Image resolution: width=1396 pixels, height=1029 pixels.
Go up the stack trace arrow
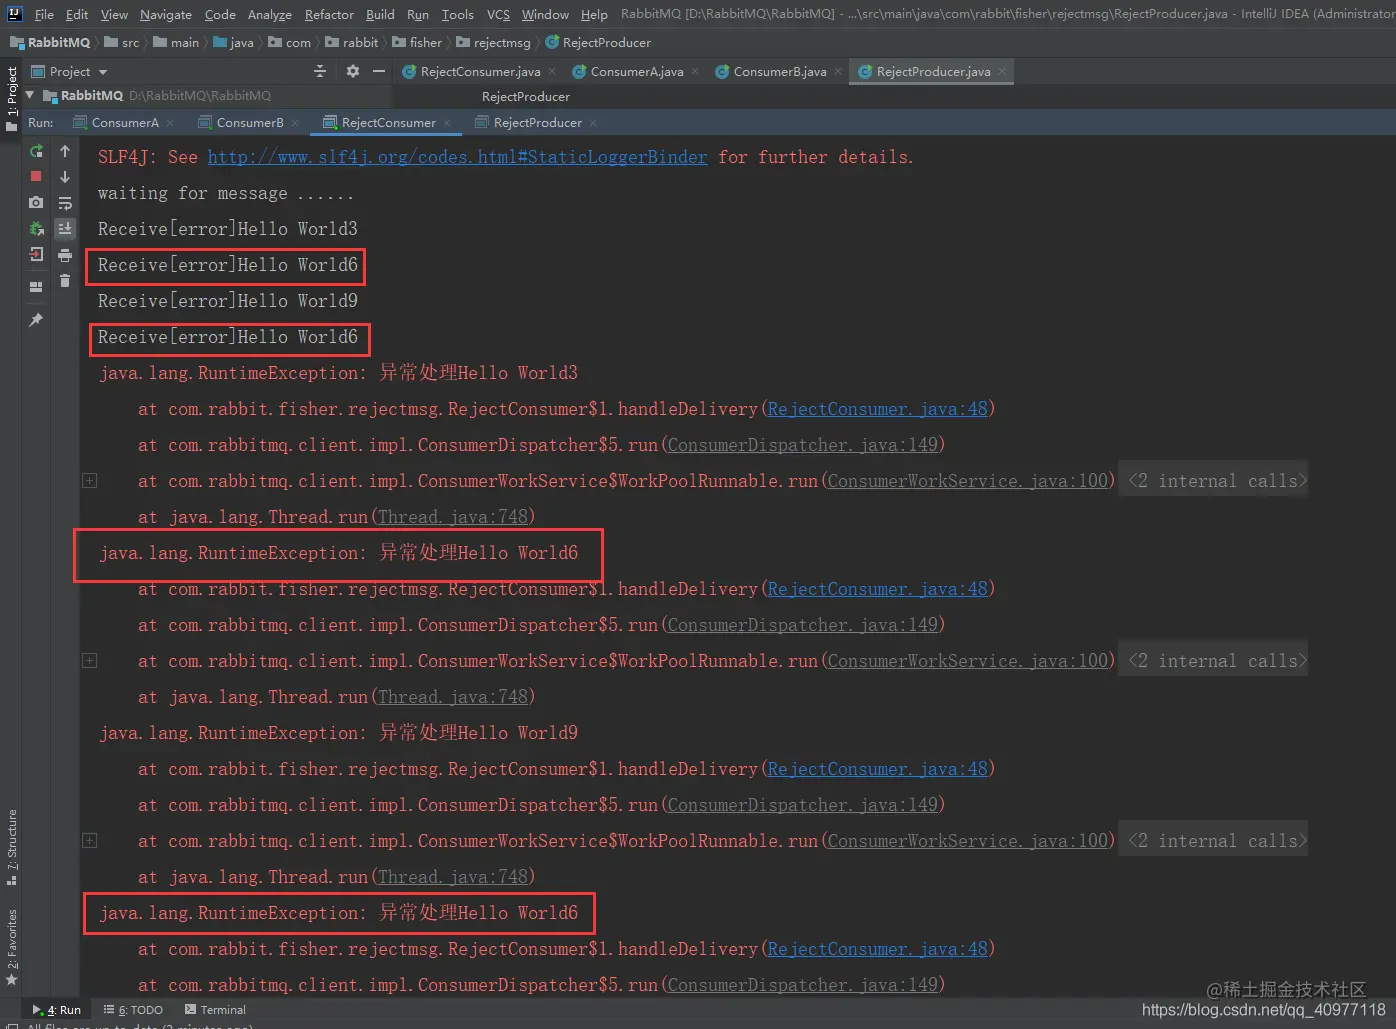click(x=65, y=151)
